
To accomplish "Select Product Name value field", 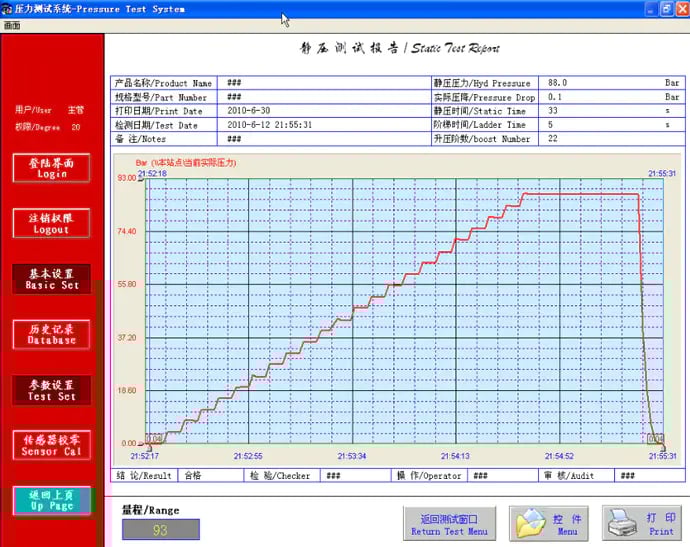I will pos(324,83).
